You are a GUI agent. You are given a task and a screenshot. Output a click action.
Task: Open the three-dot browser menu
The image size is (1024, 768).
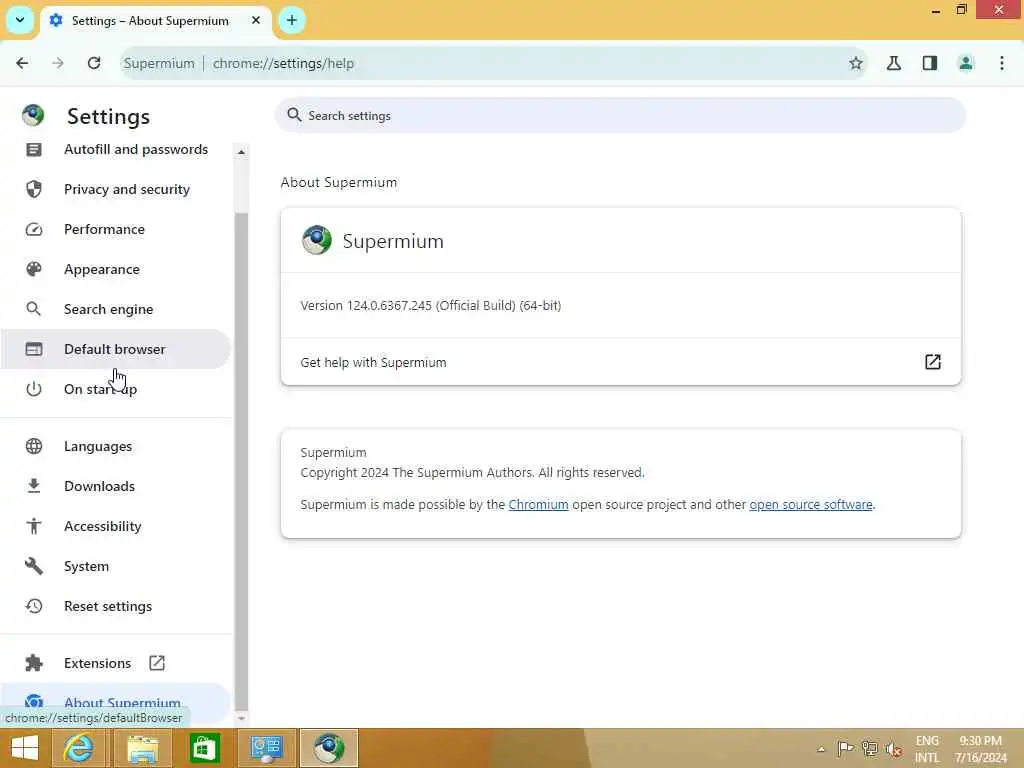pyautogui.click(x=1002, y=63)
